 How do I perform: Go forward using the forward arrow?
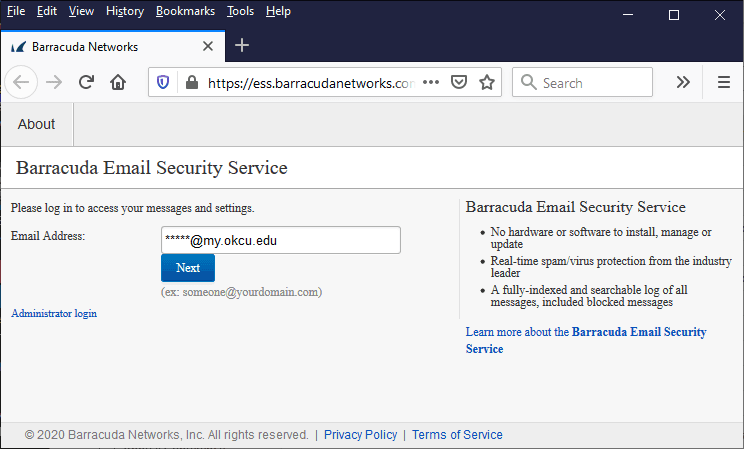(x=54, y=83)
